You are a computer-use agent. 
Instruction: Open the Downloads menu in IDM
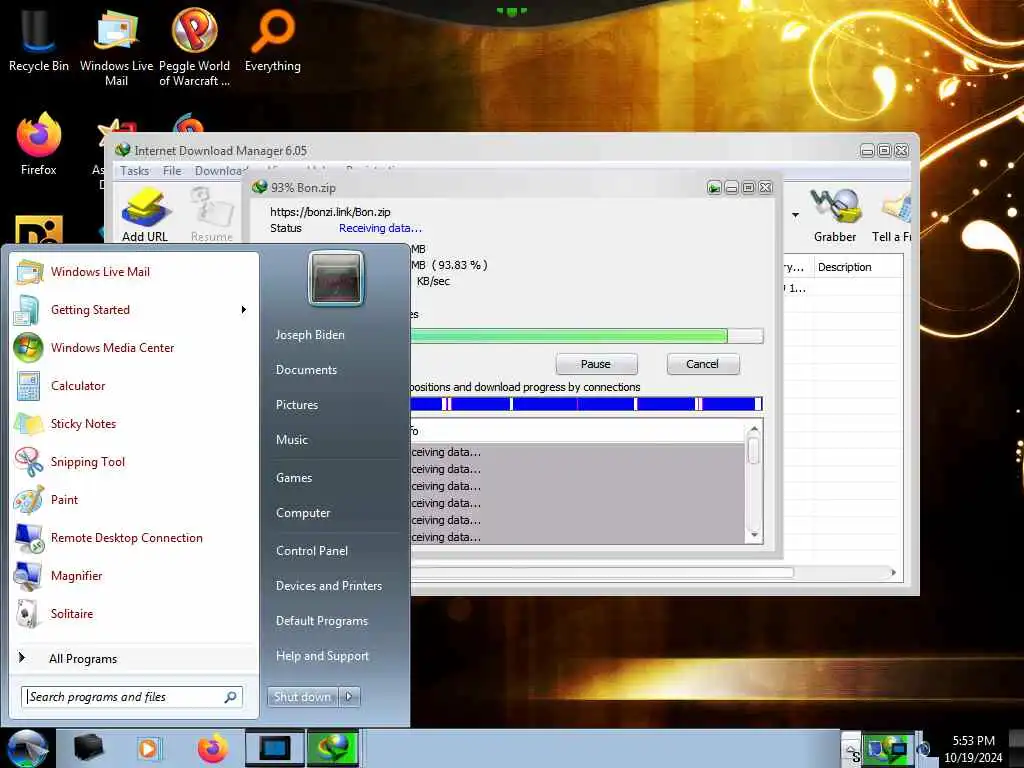point(221,171)
